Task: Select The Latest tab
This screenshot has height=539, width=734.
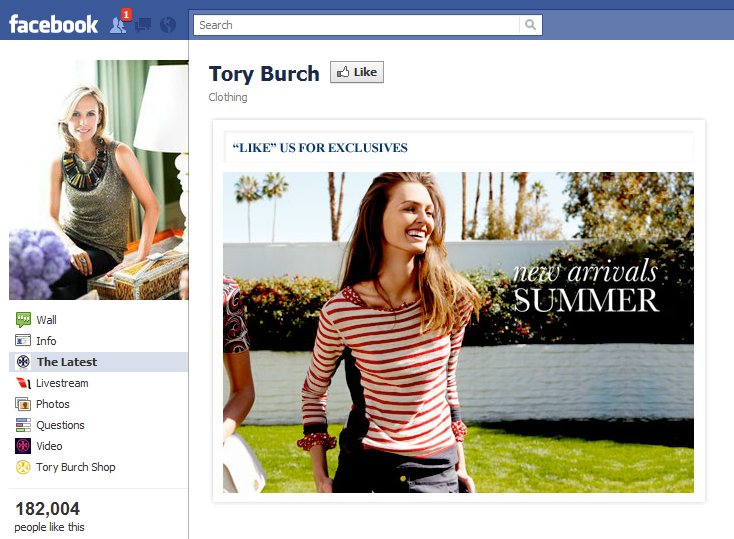Action: [x=99, y=362]
